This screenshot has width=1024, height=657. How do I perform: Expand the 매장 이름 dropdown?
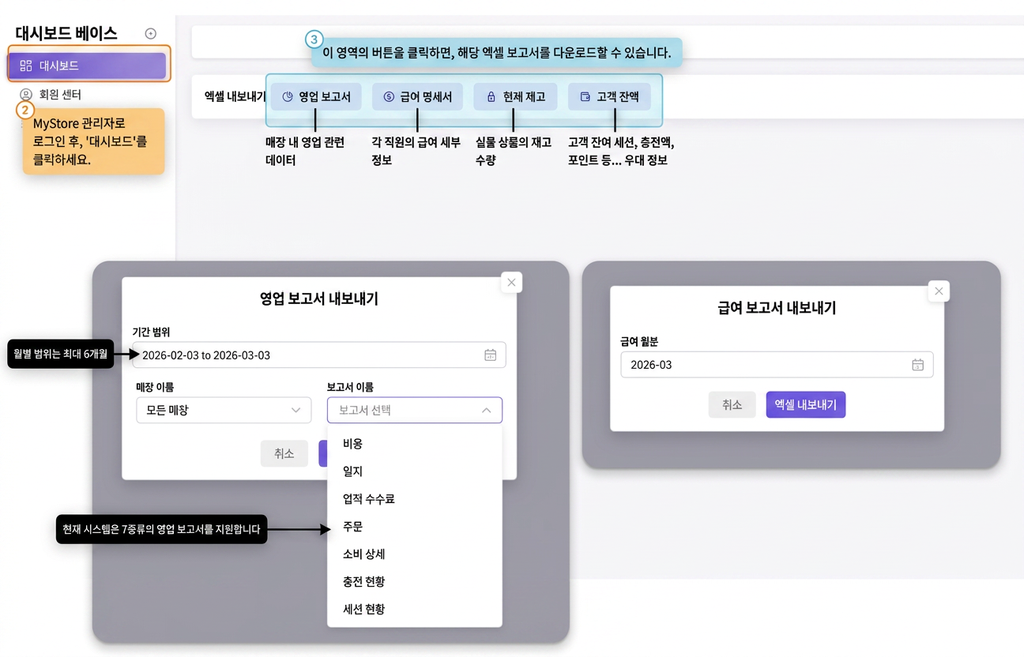pos(224,410)
